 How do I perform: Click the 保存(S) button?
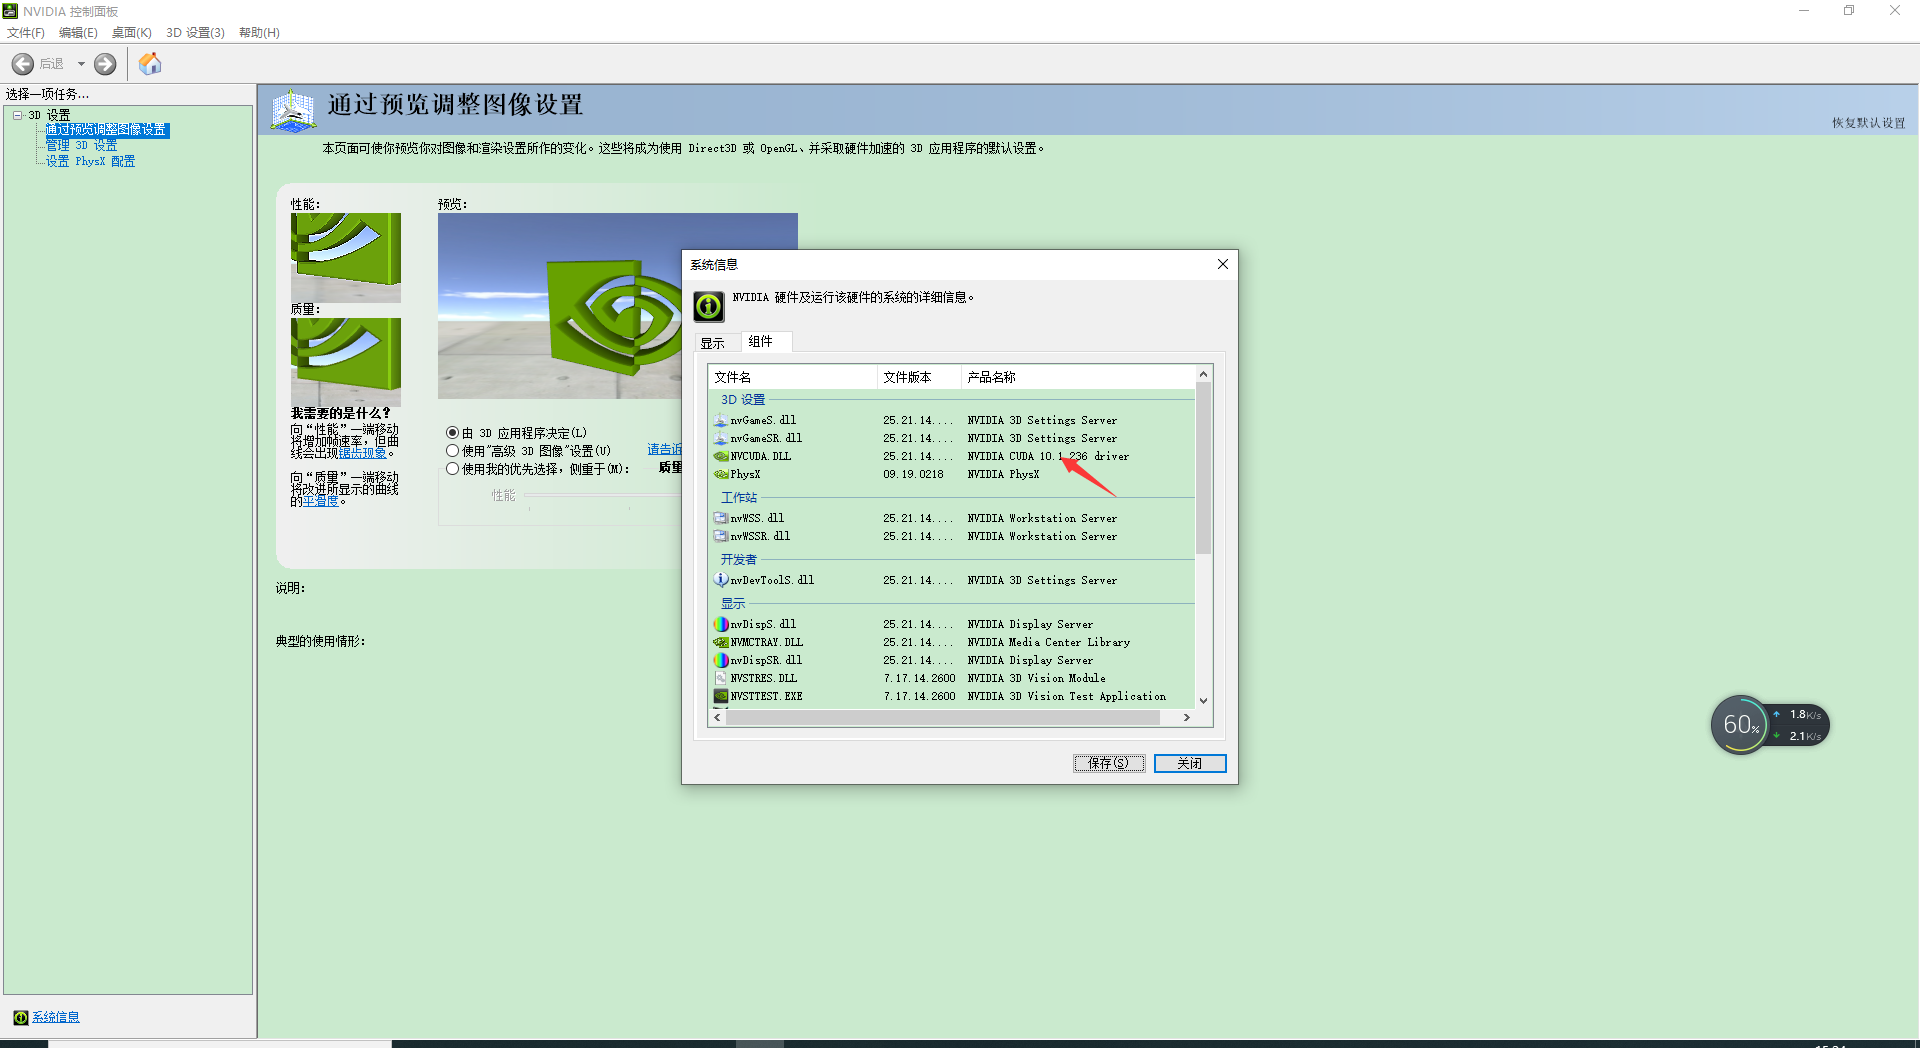tap(1109, 763)
